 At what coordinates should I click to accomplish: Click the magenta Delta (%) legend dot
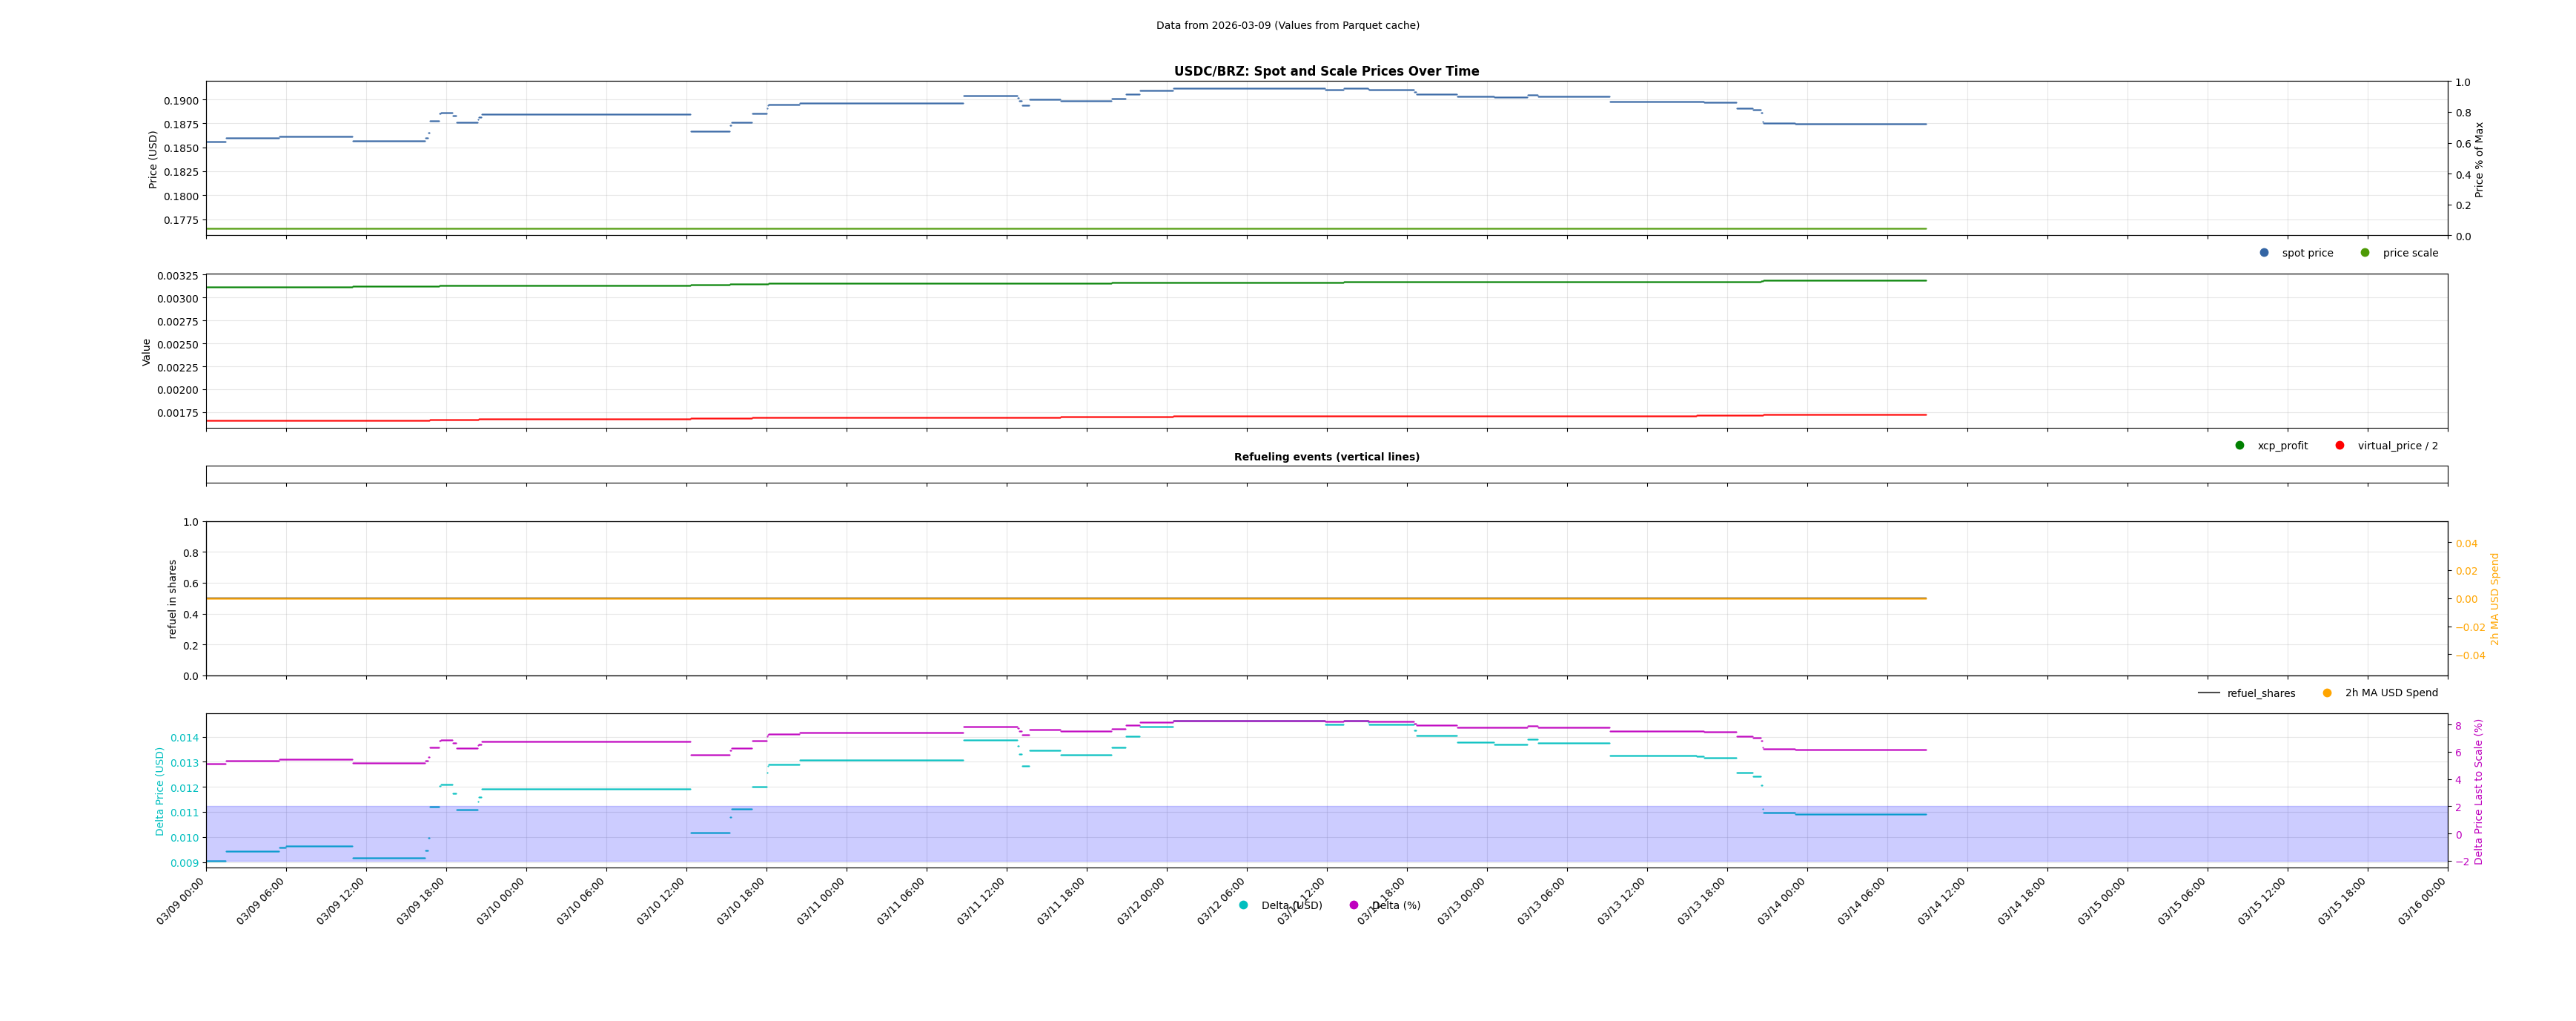(x=1354, y=905)
